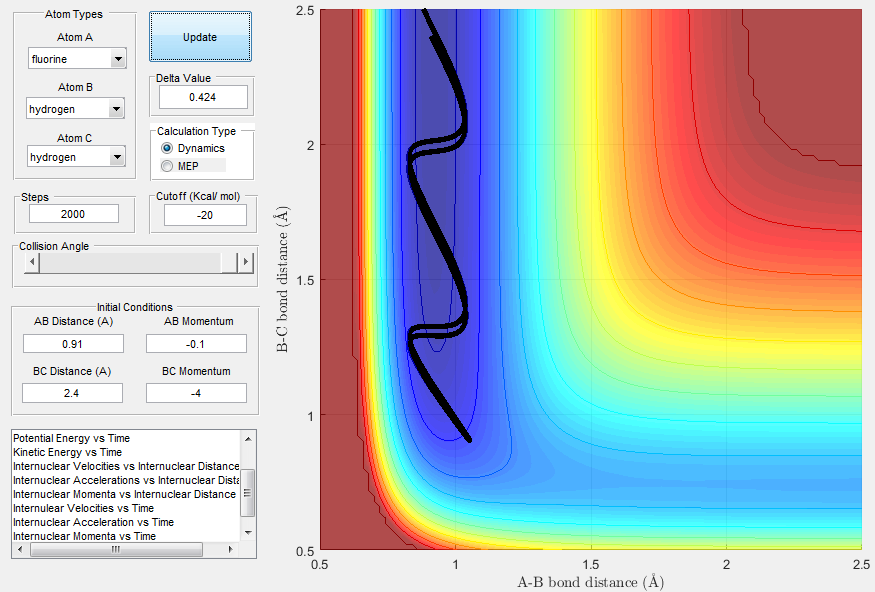Open the Atom B hydrogen dropdown
875x592 pixels.
pyautogui.click(x=75, y=109)
